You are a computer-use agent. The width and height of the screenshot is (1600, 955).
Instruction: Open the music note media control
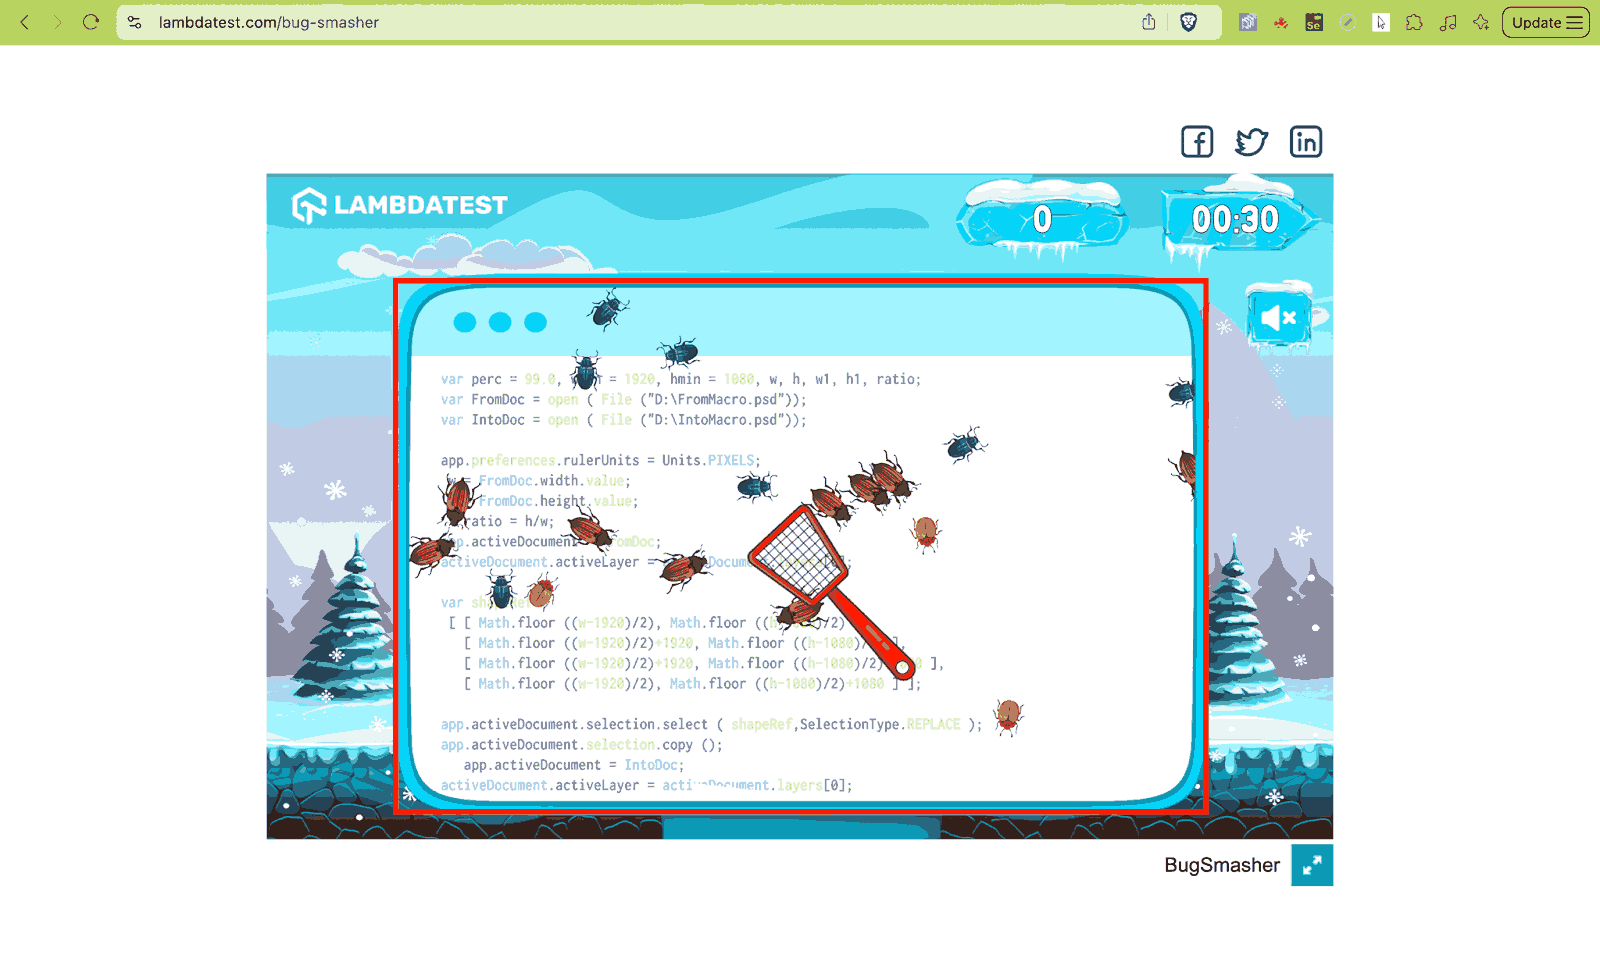[x=1448, y=22]
